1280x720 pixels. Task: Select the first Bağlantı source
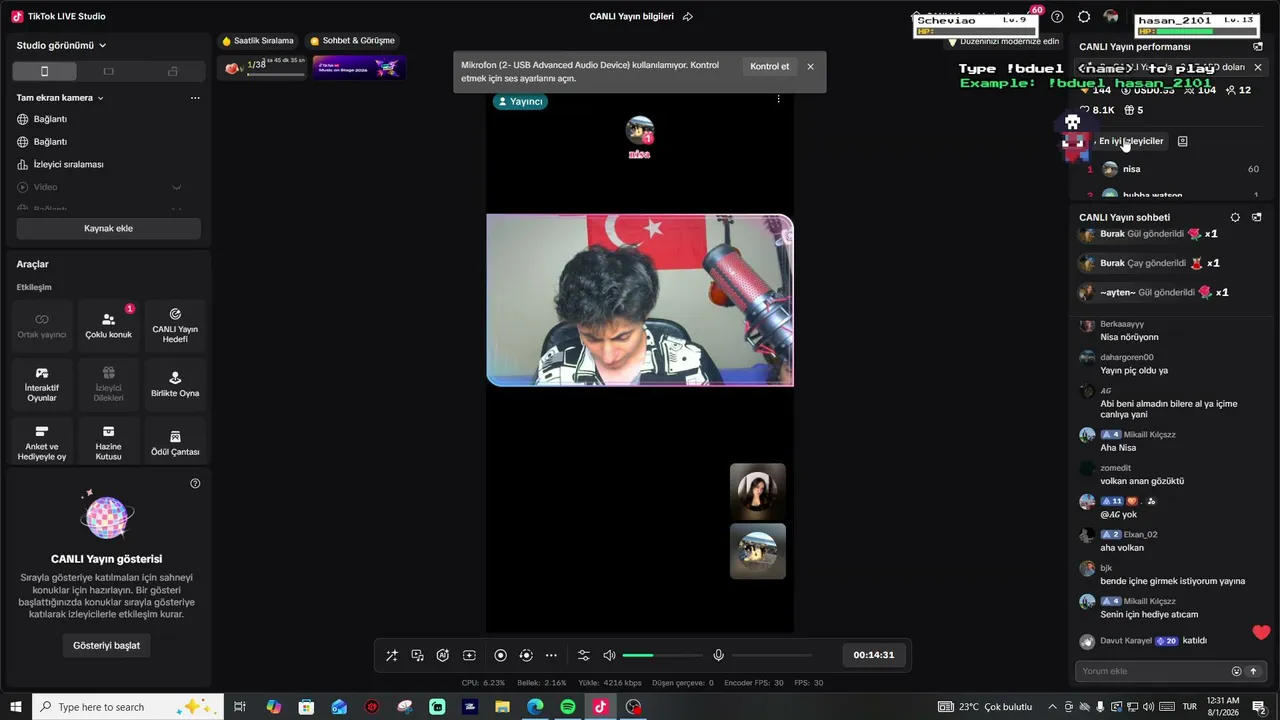tap(108, 119)
